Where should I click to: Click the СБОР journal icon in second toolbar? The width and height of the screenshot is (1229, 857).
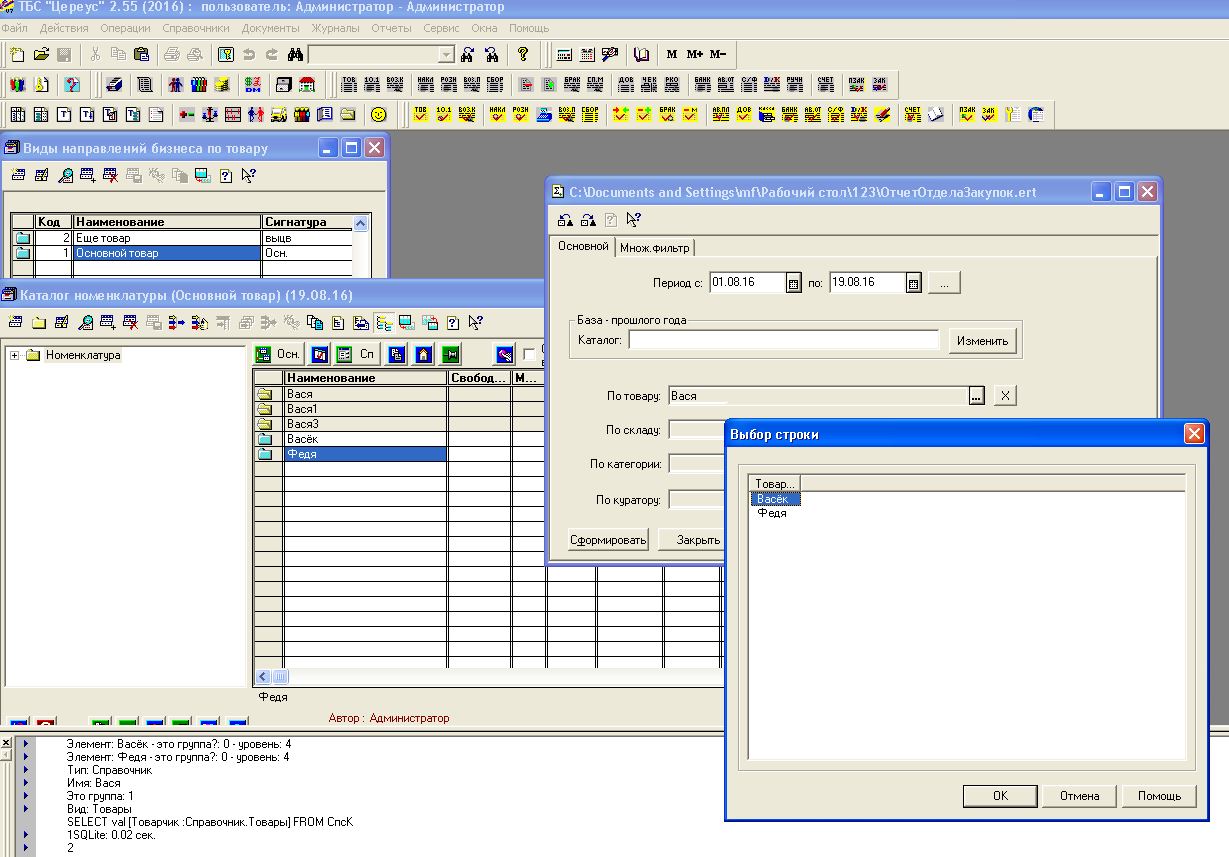coord(497,84)
